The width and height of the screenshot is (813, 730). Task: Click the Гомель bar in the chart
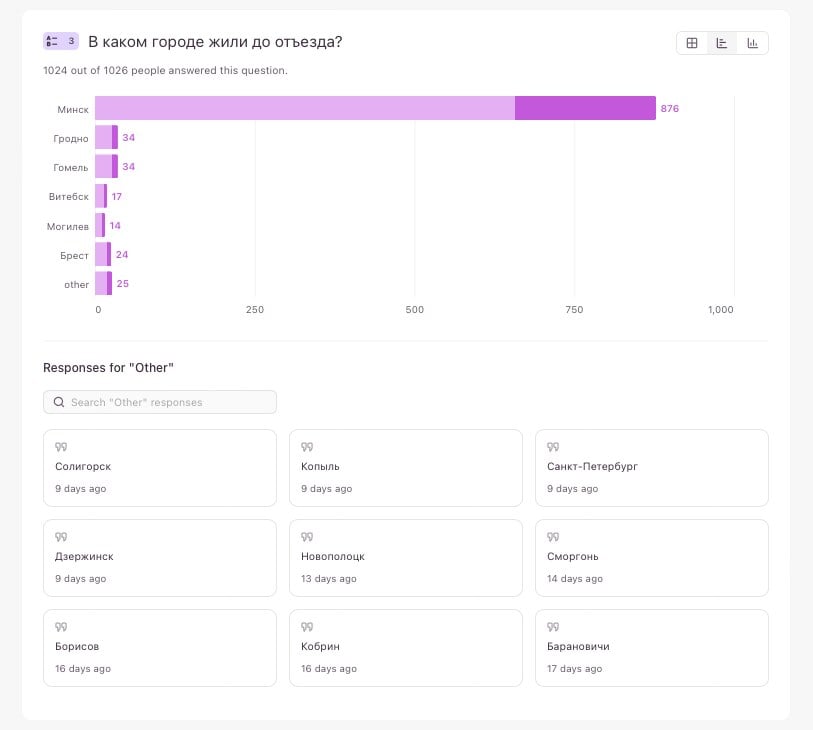106,167
